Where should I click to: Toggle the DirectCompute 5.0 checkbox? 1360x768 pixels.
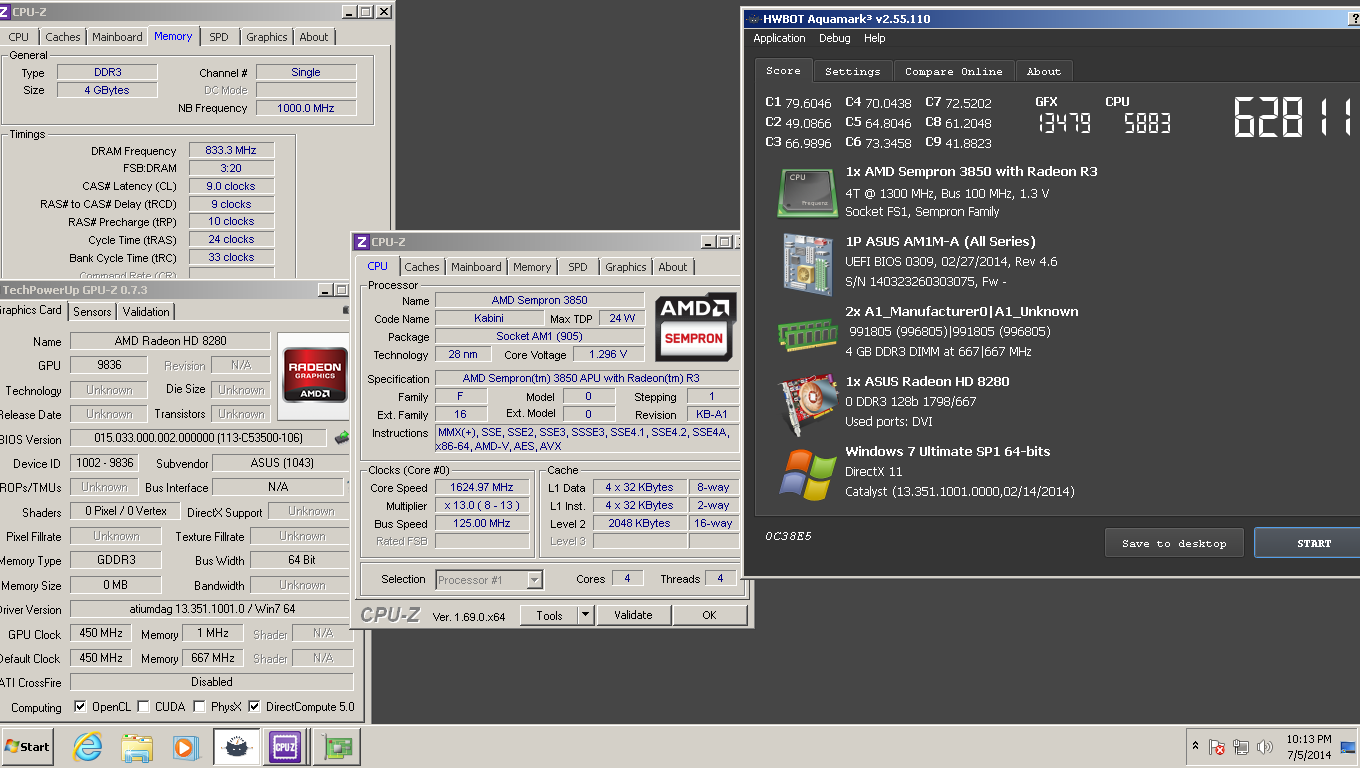coord(254,707)
